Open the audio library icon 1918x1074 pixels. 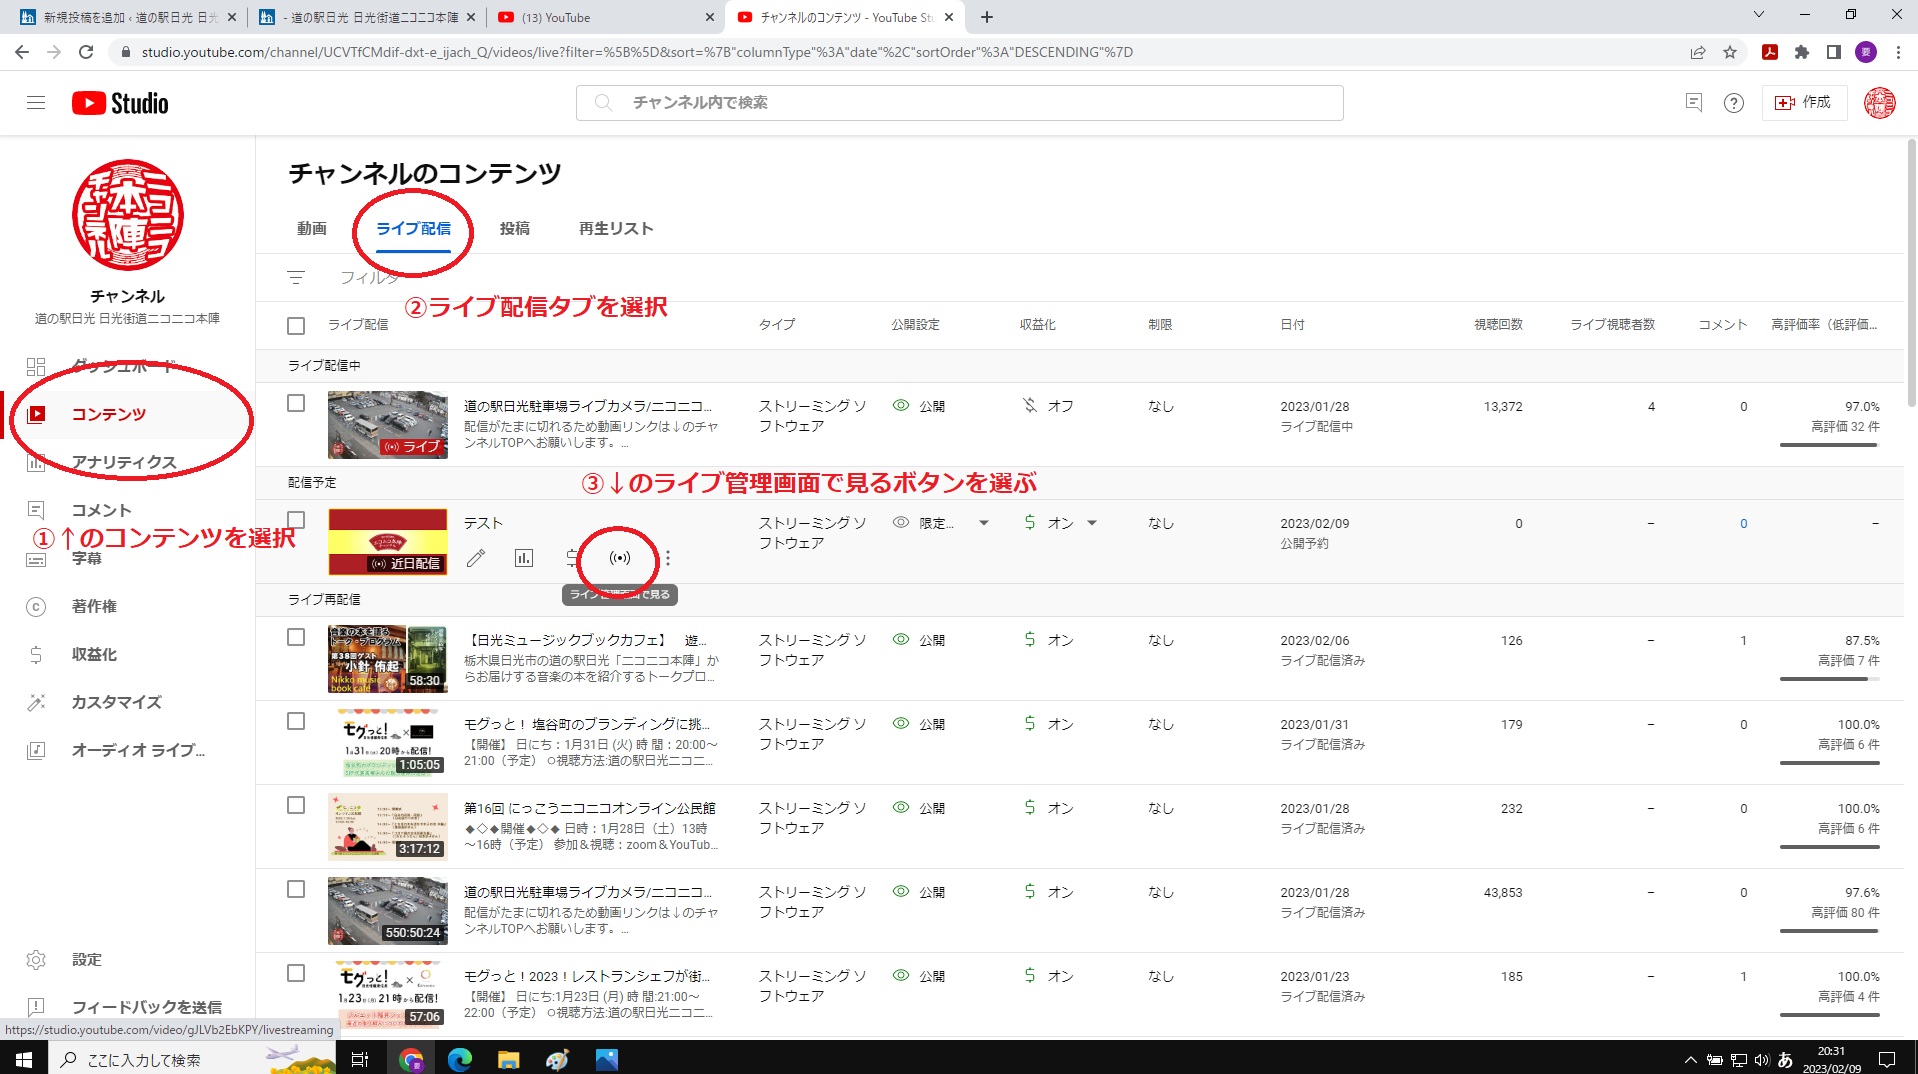click(36, 750)
